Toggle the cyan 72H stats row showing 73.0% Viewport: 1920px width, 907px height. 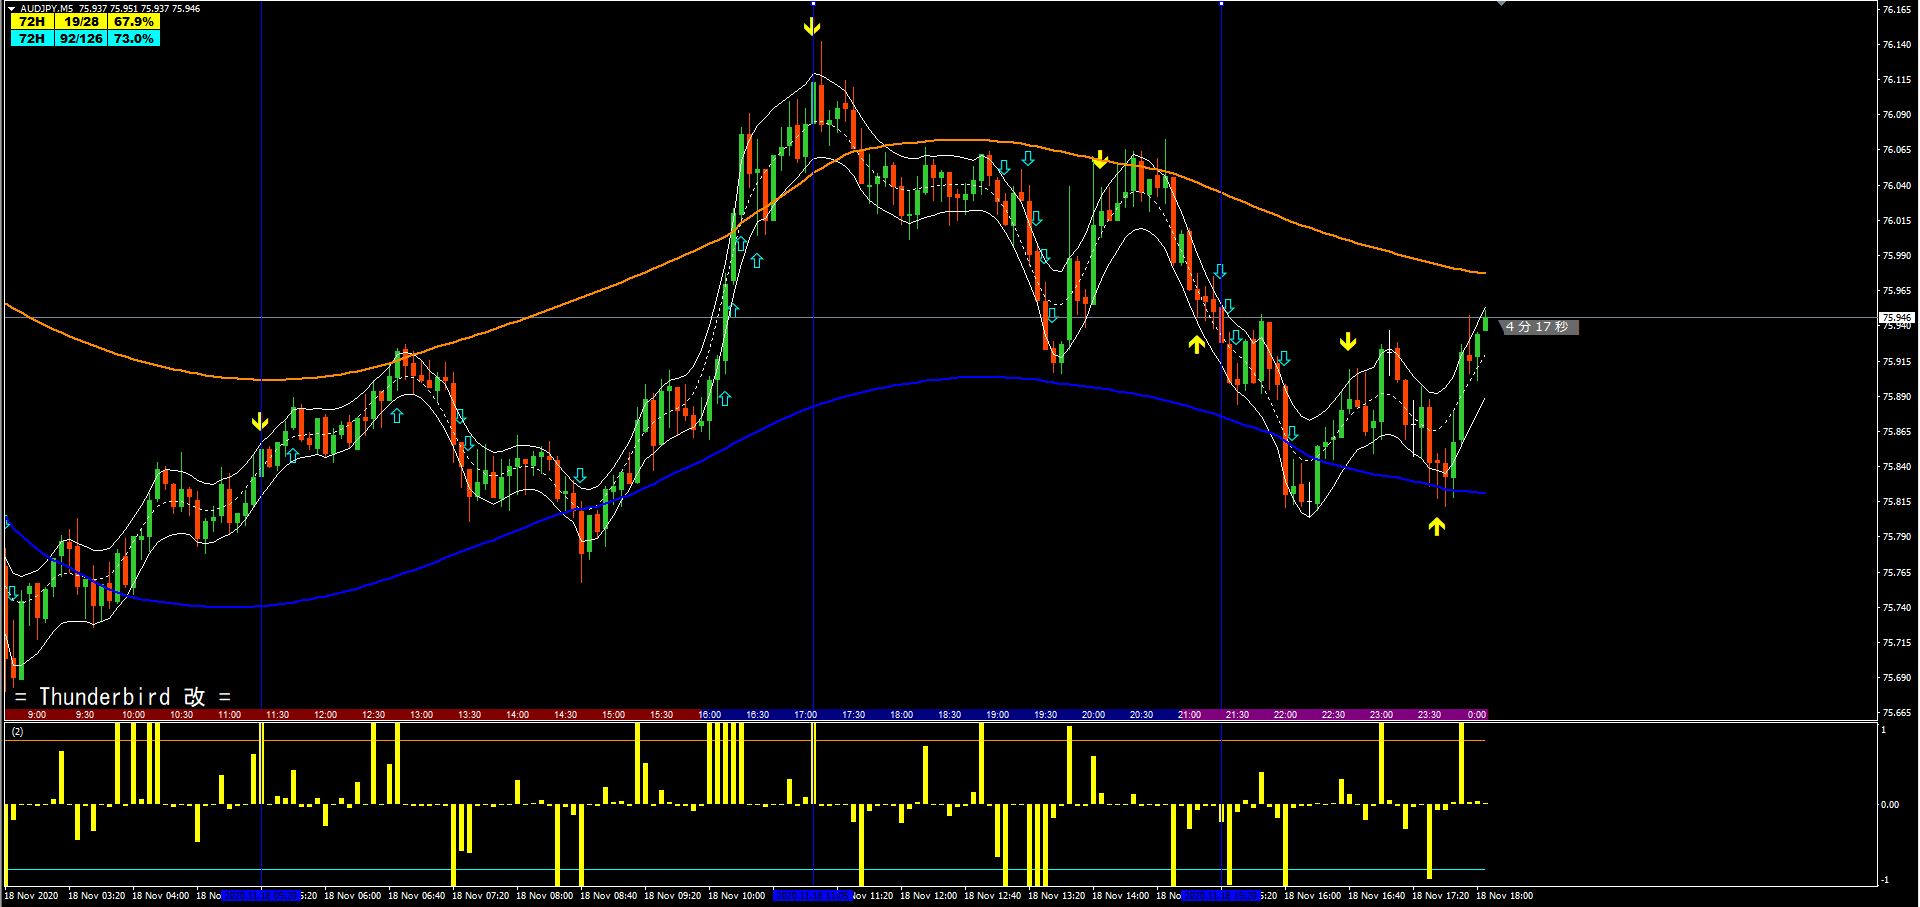85,38
